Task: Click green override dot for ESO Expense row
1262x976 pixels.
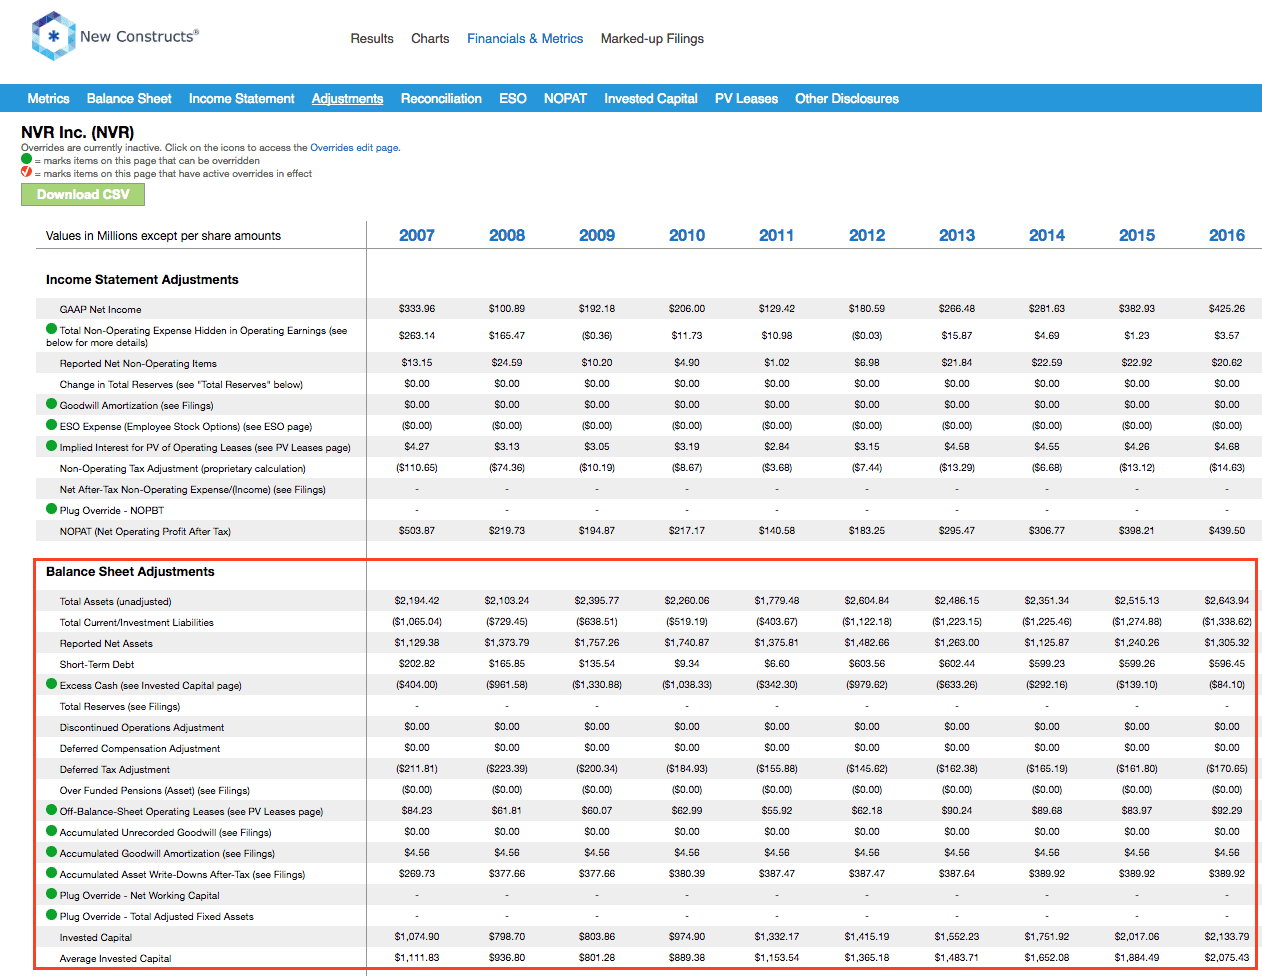Action: click(52, 425)
